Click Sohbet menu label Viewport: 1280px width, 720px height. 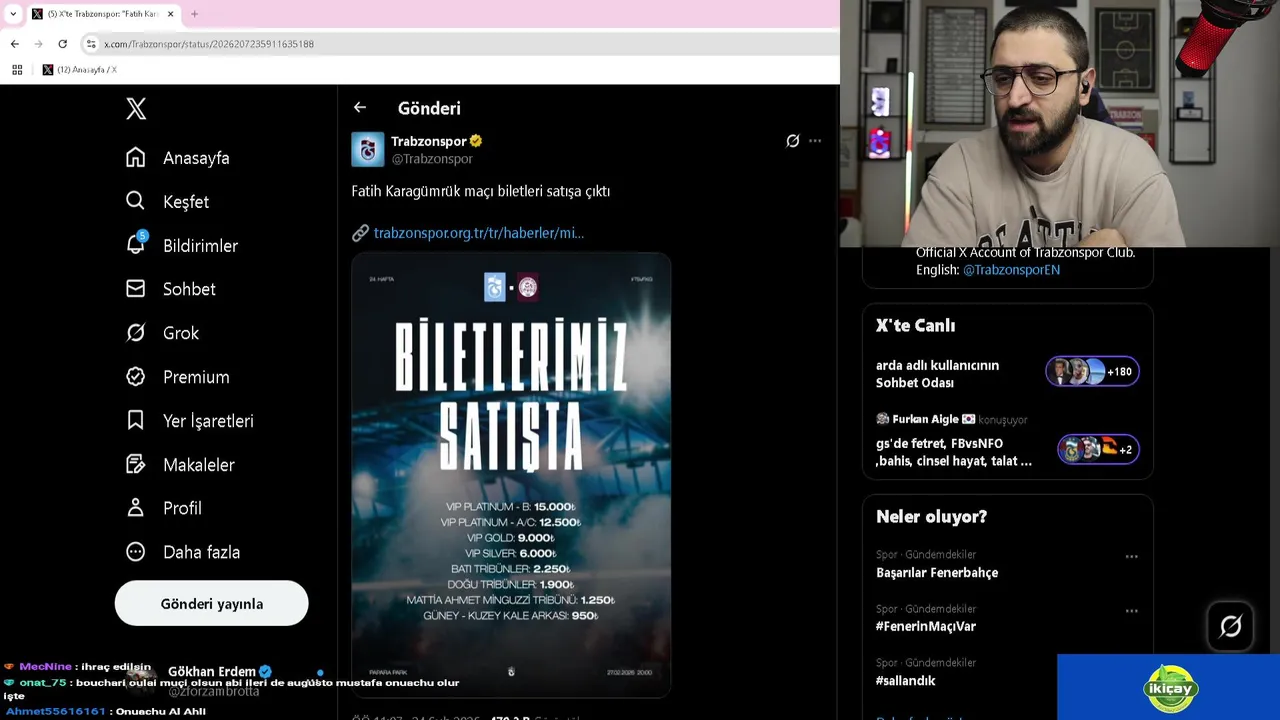[189, 289]
